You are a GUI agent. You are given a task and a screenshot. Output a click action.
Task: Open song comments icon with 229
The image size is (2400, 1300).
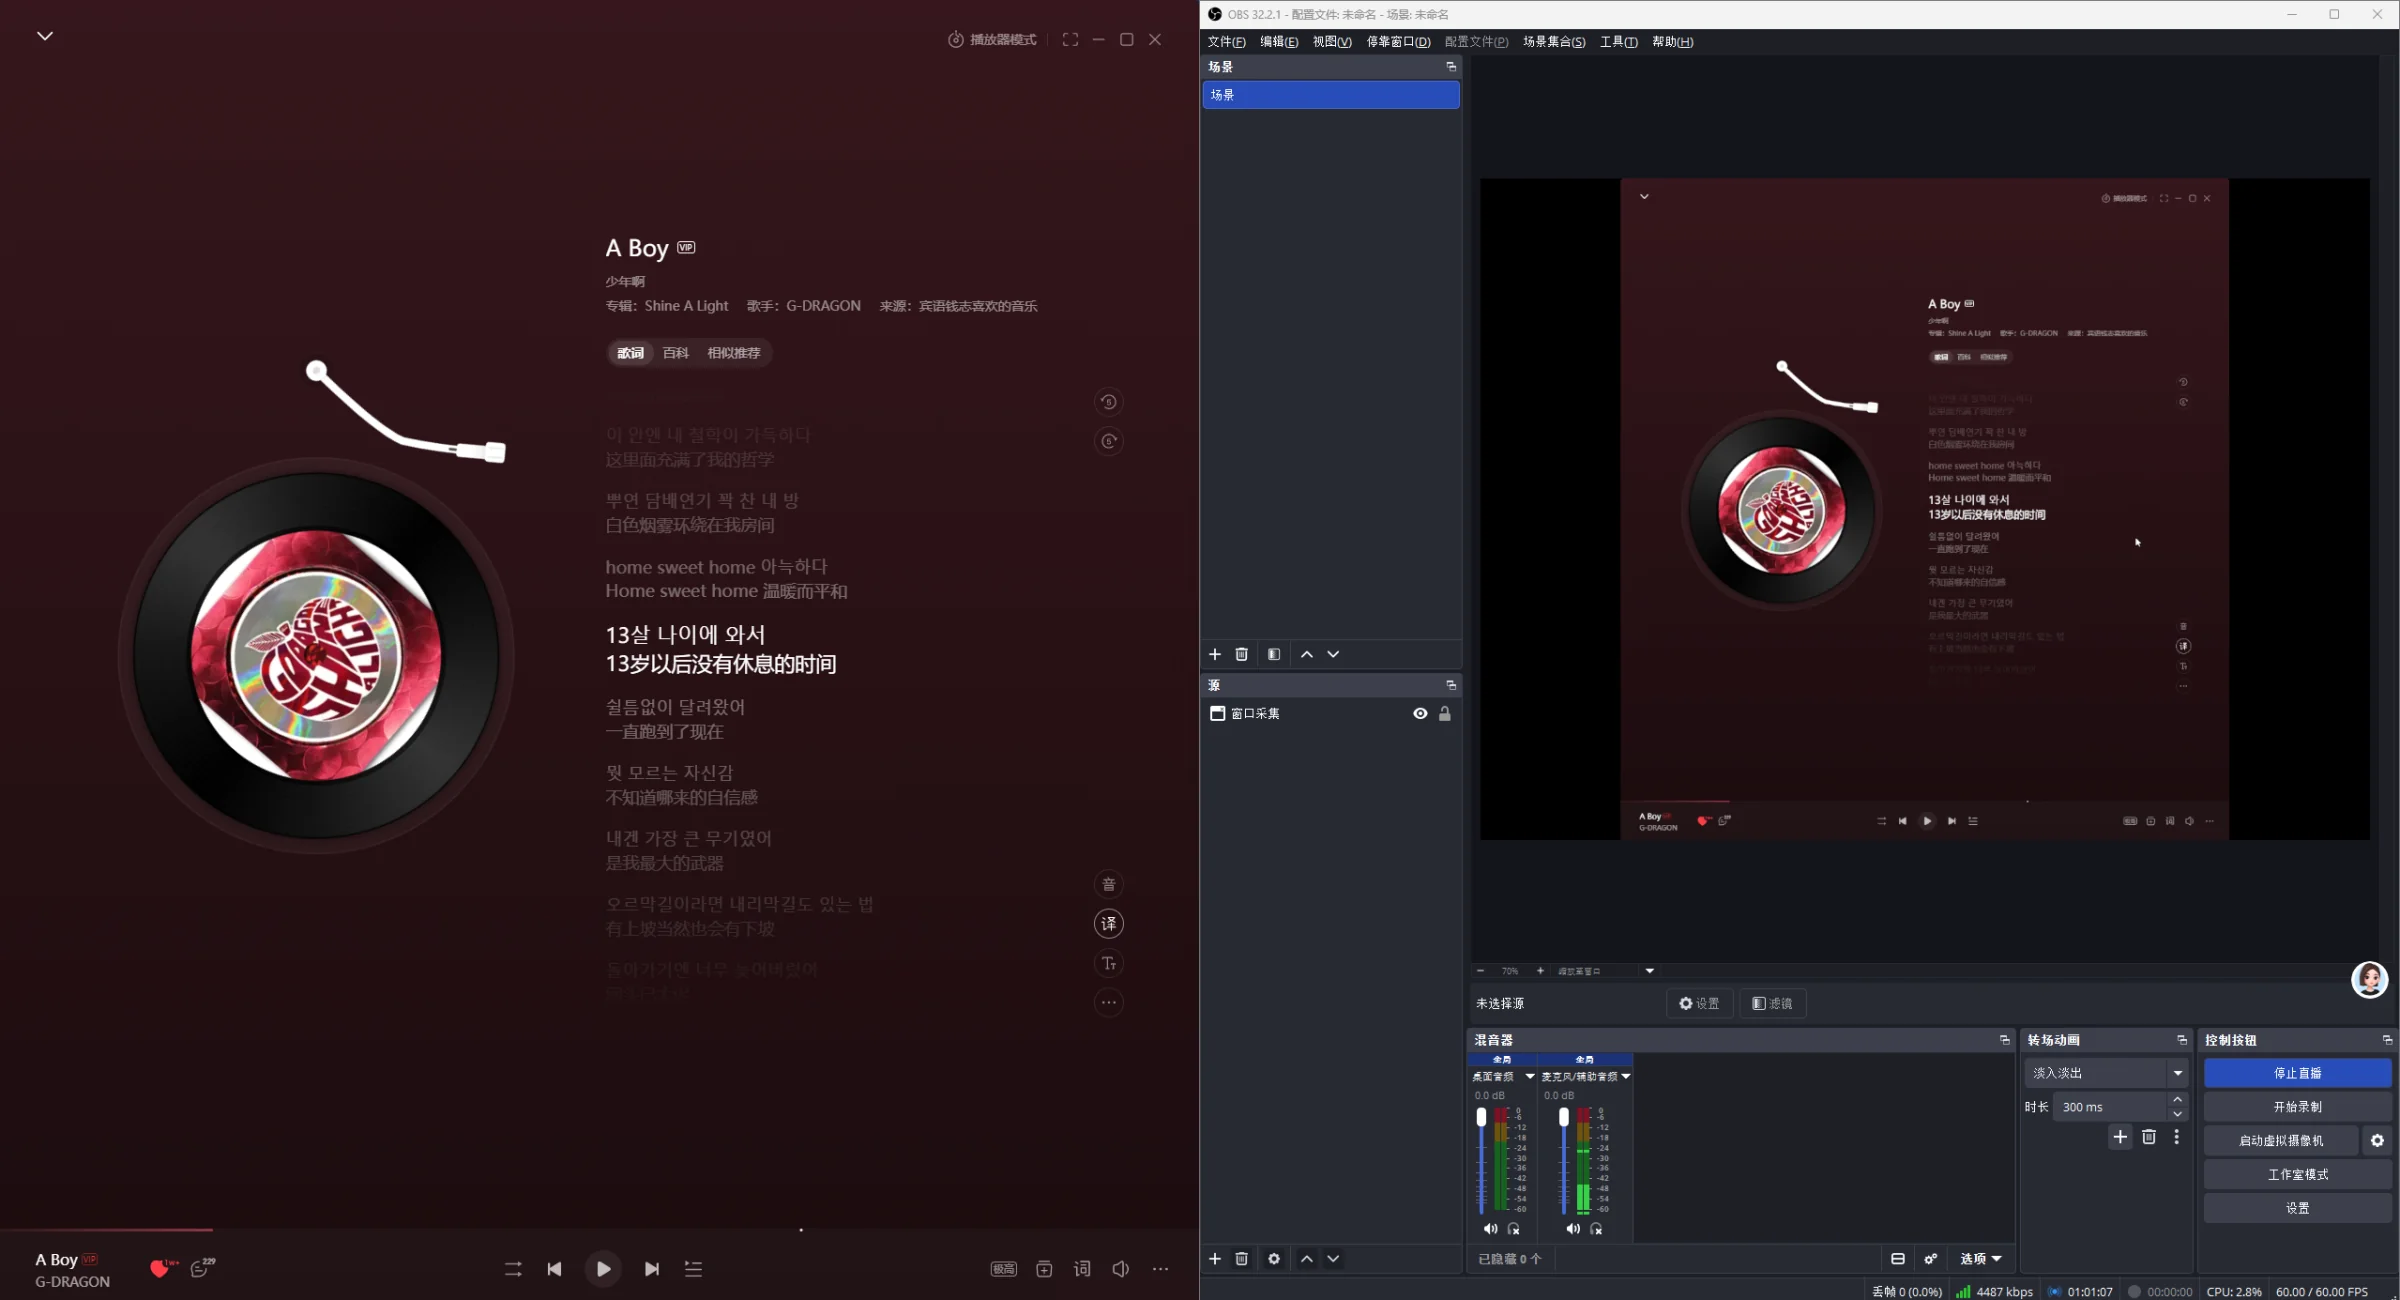click(x=202, y=1267)
